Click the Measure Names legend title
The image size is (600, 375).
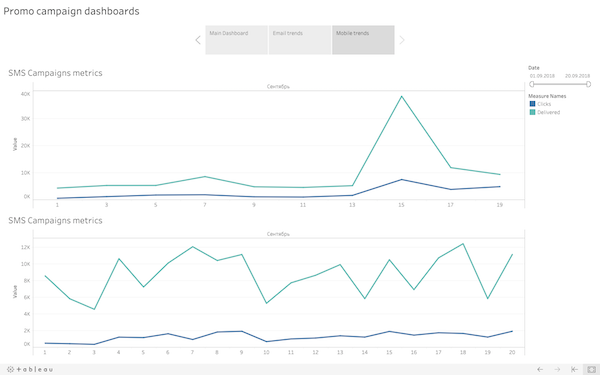pos(547,96)
